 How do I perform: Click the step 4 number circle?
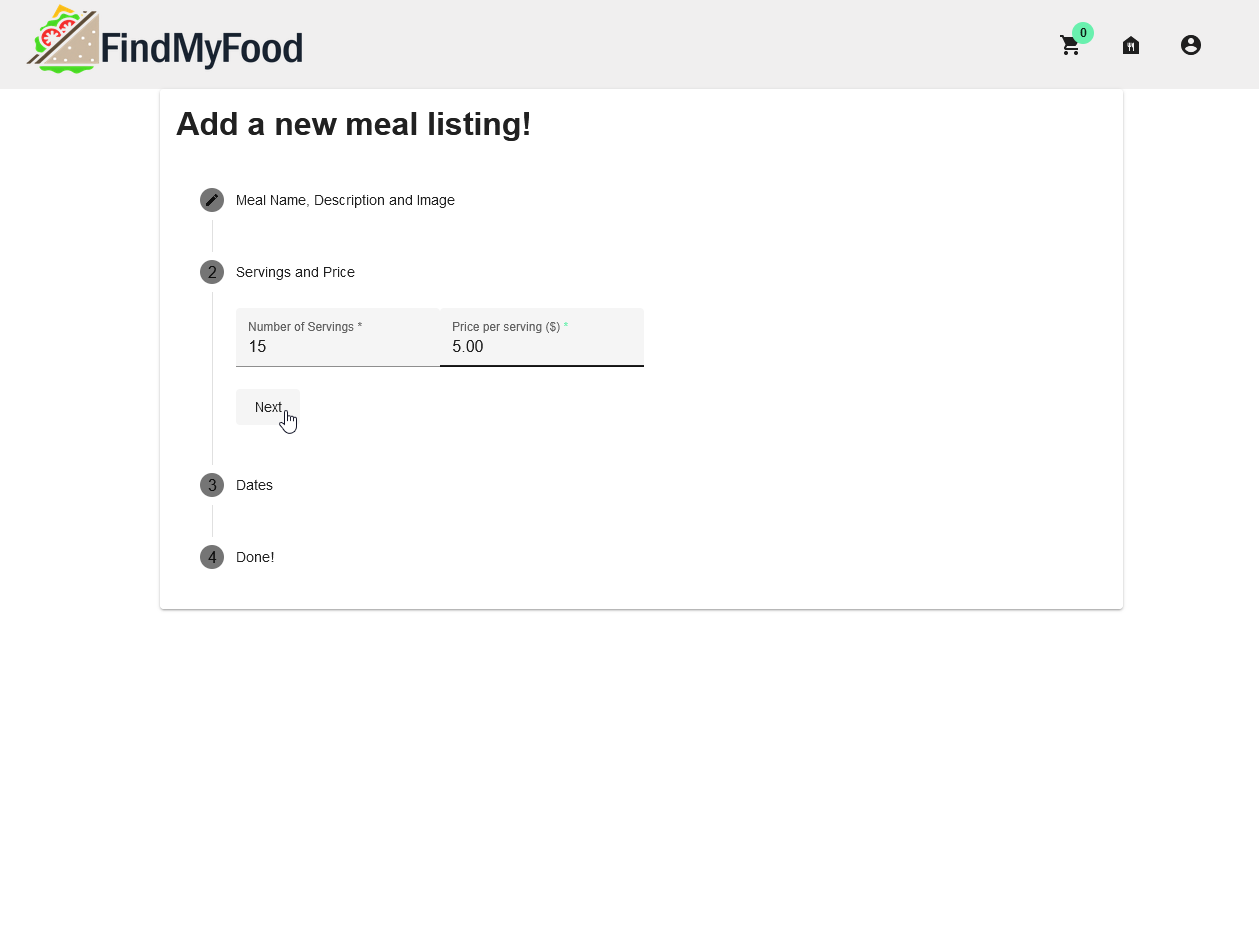pyautogui.click(x=212, y=557)
